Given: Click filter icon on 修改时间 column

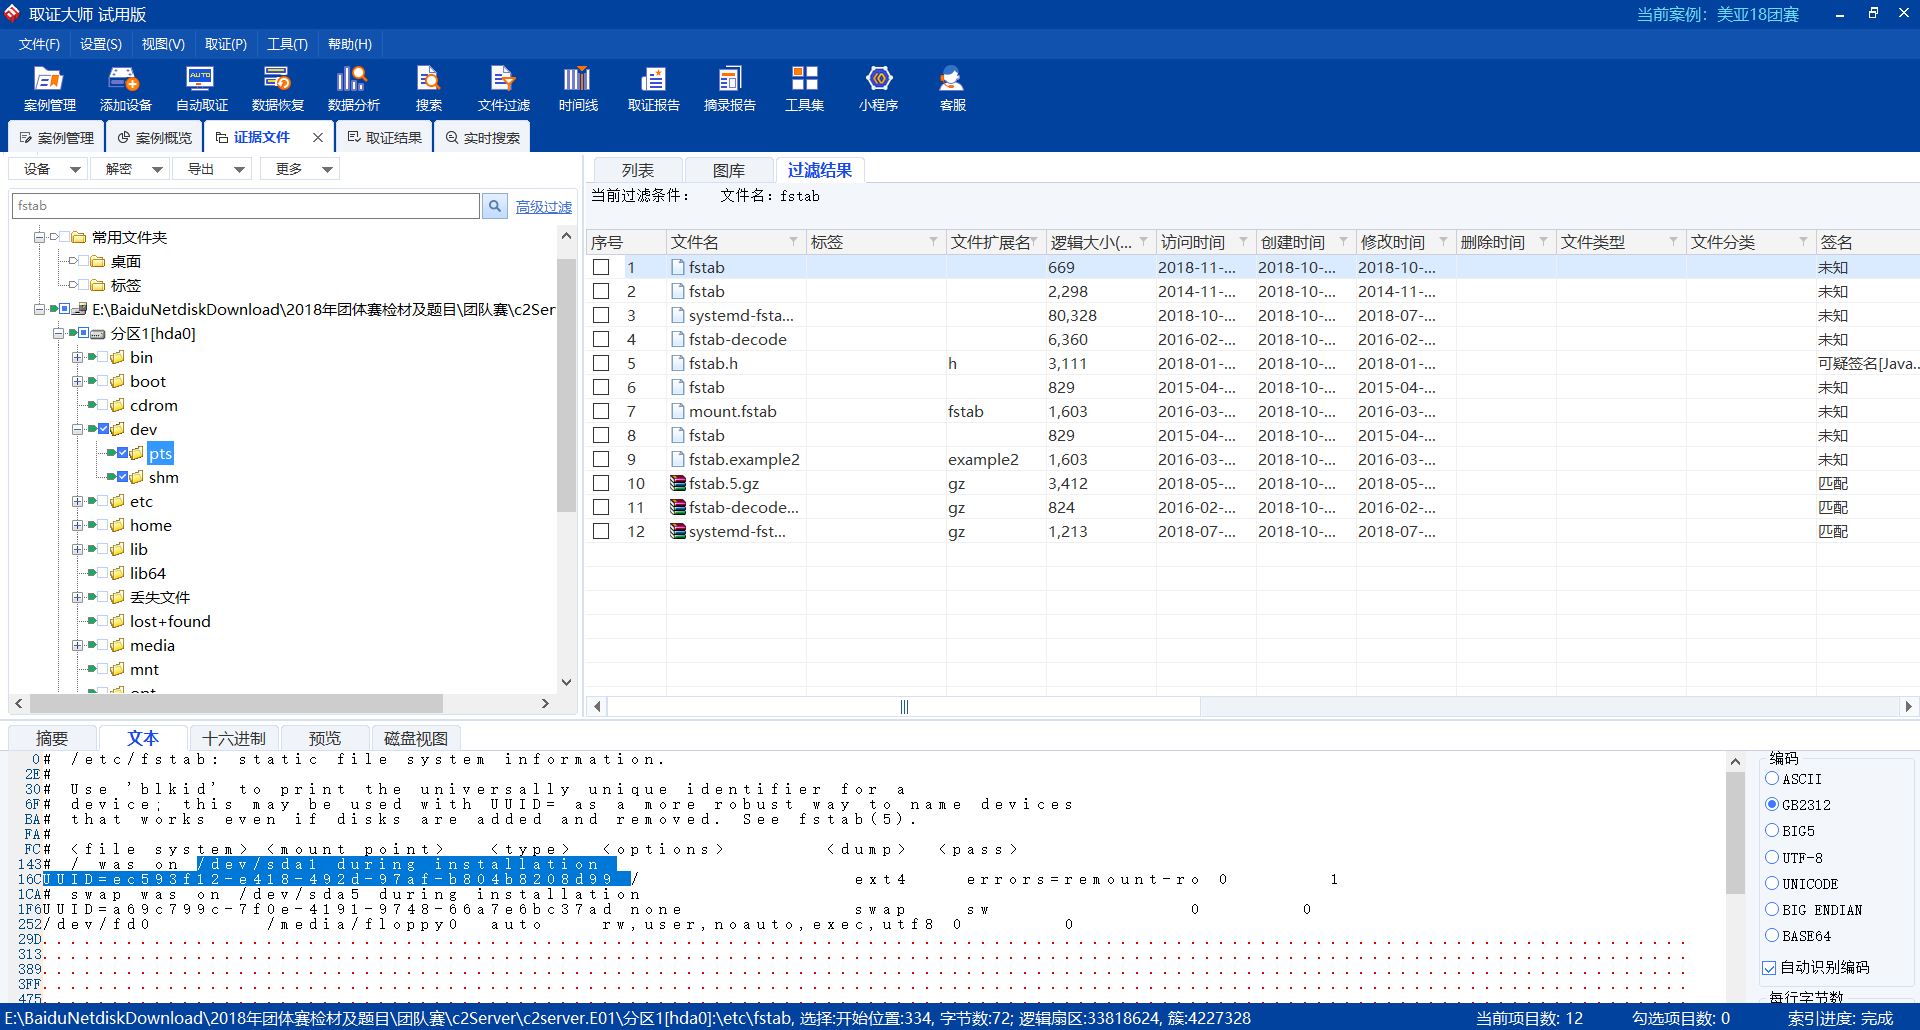Looking at the screenshot, I should point(1443,242).
